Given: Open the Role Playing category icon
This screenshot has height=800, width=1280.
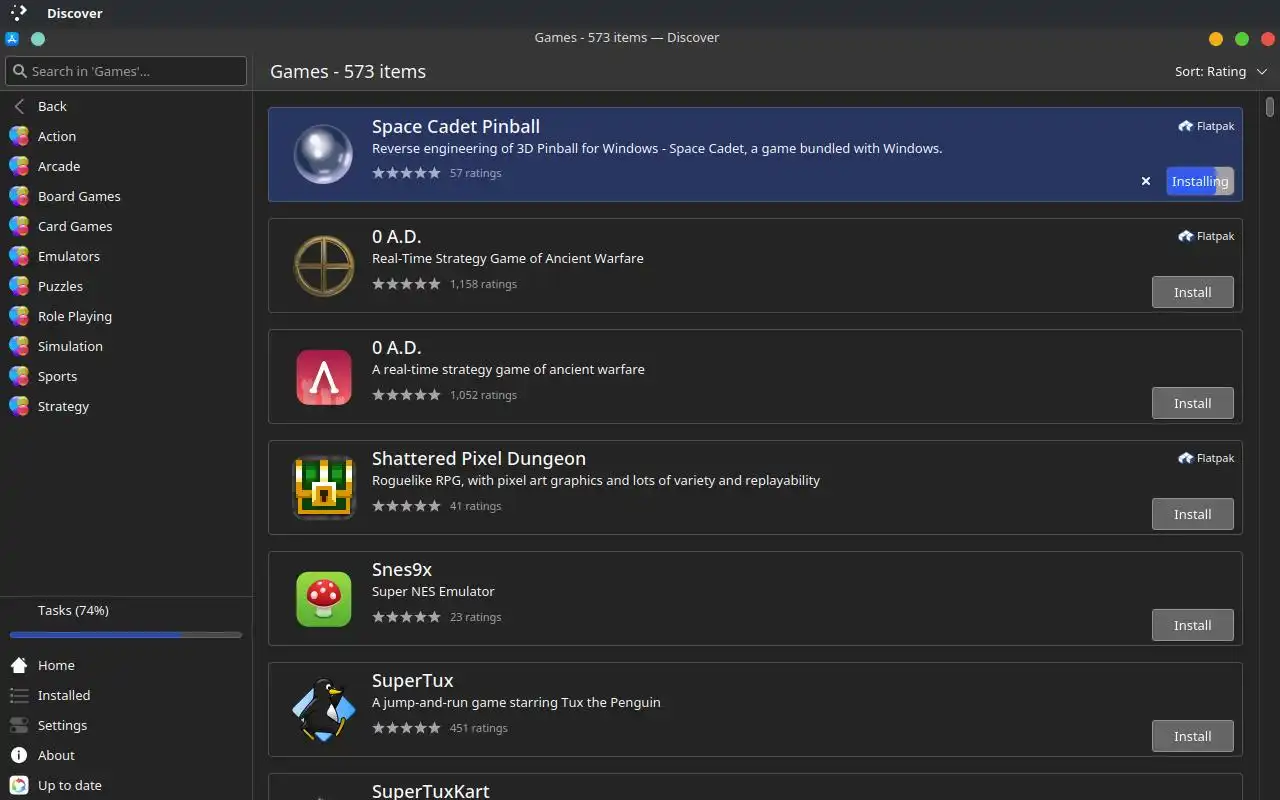Looking at the screenshot, I should pos(19,316).
